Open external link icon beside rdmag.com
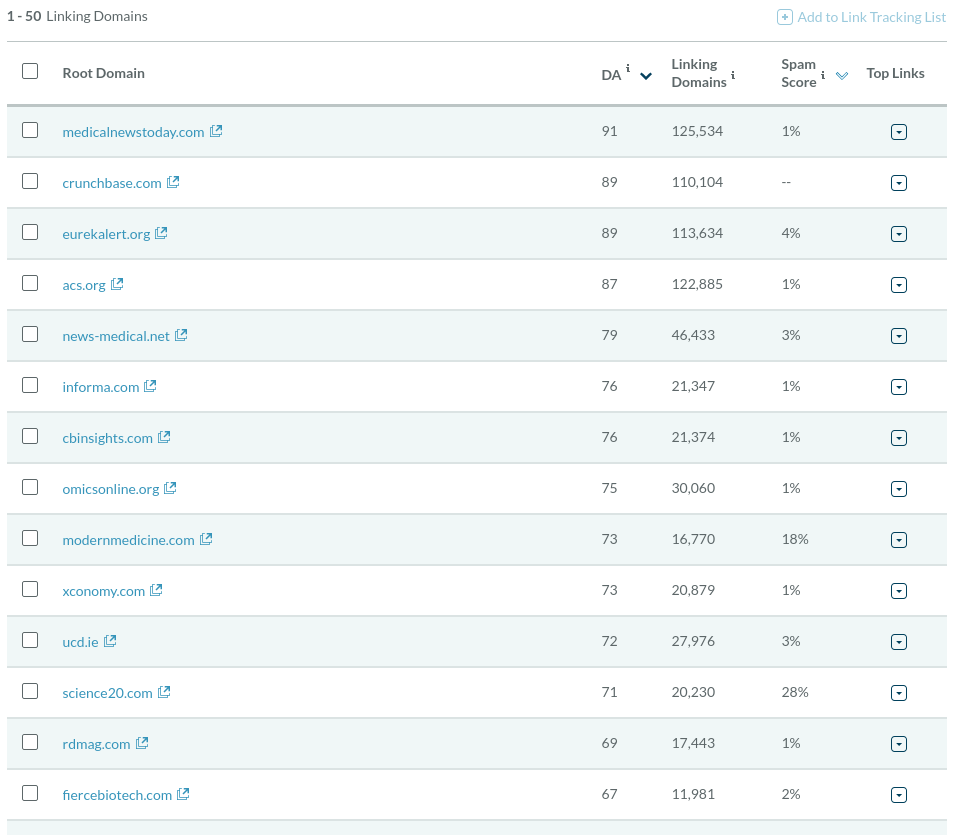The height and width of the screenshot is (835, 958). [142, 743]
